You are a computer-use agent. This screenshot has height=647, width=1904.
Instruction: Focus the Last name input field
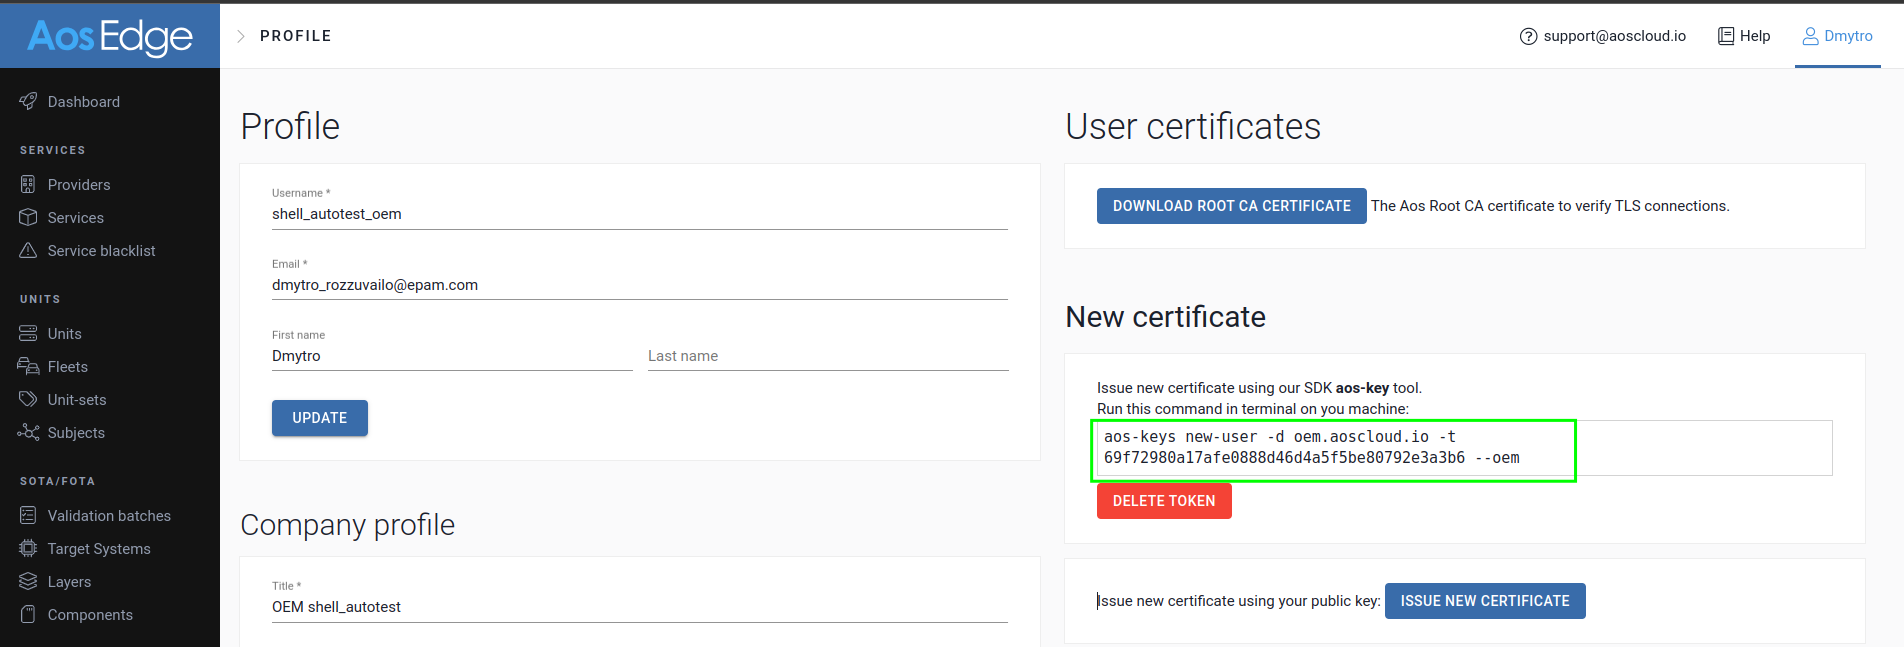click(827, 356)
